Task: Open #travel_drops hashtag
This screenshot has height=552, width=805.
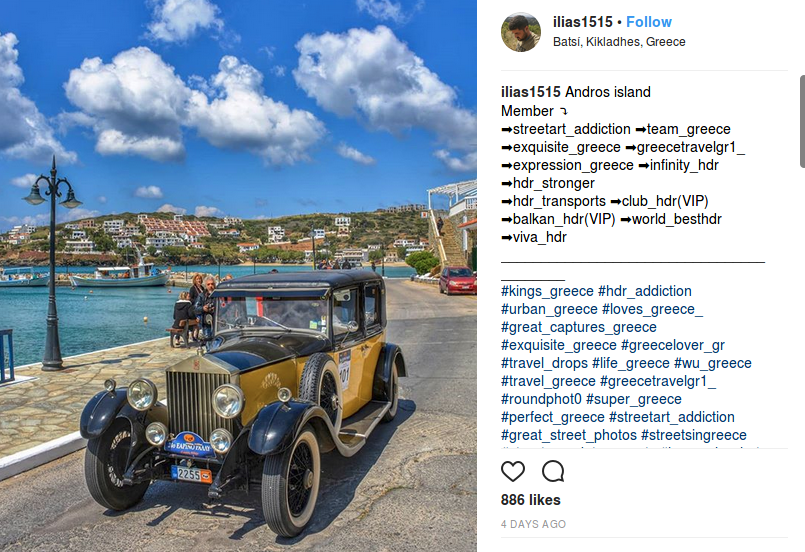Action: [544, 363]
